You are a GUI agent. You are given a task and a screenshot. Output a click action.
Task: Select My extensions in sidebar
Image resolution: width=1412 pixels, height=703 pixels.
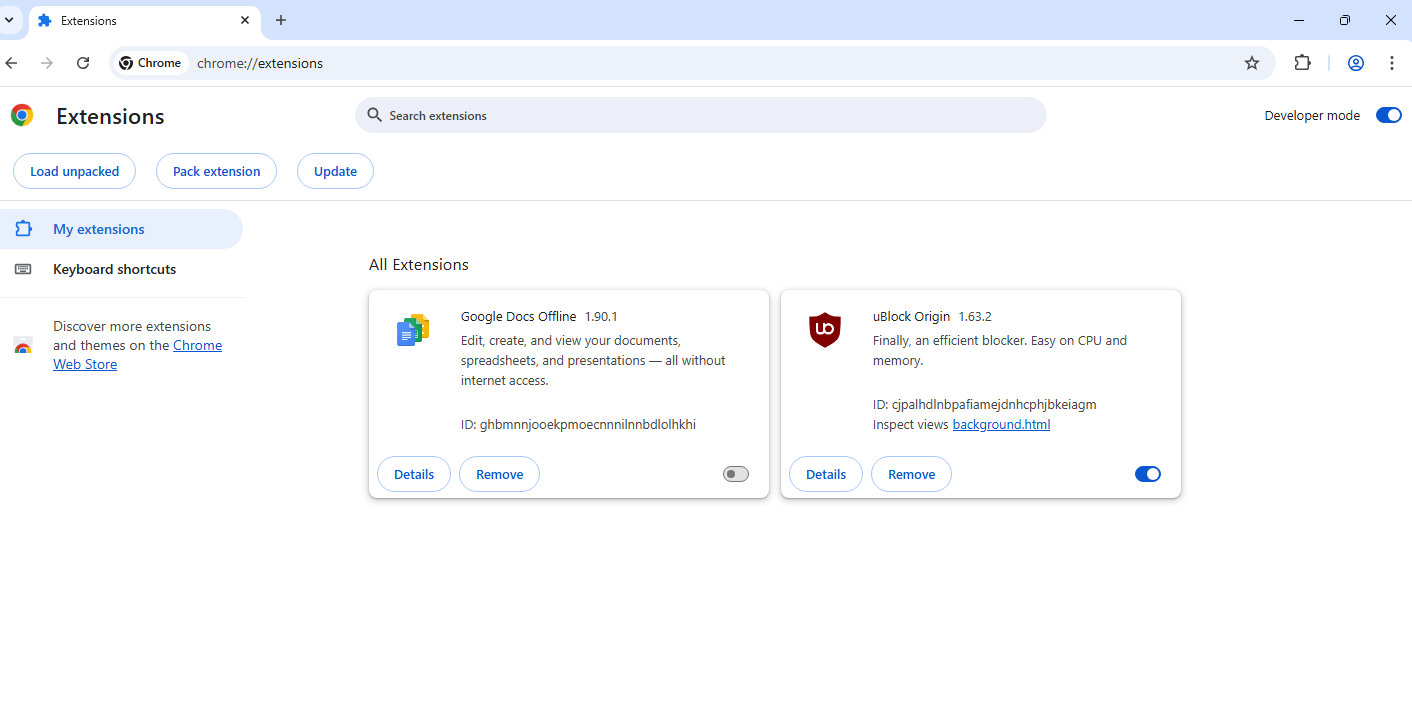[121, 229]
